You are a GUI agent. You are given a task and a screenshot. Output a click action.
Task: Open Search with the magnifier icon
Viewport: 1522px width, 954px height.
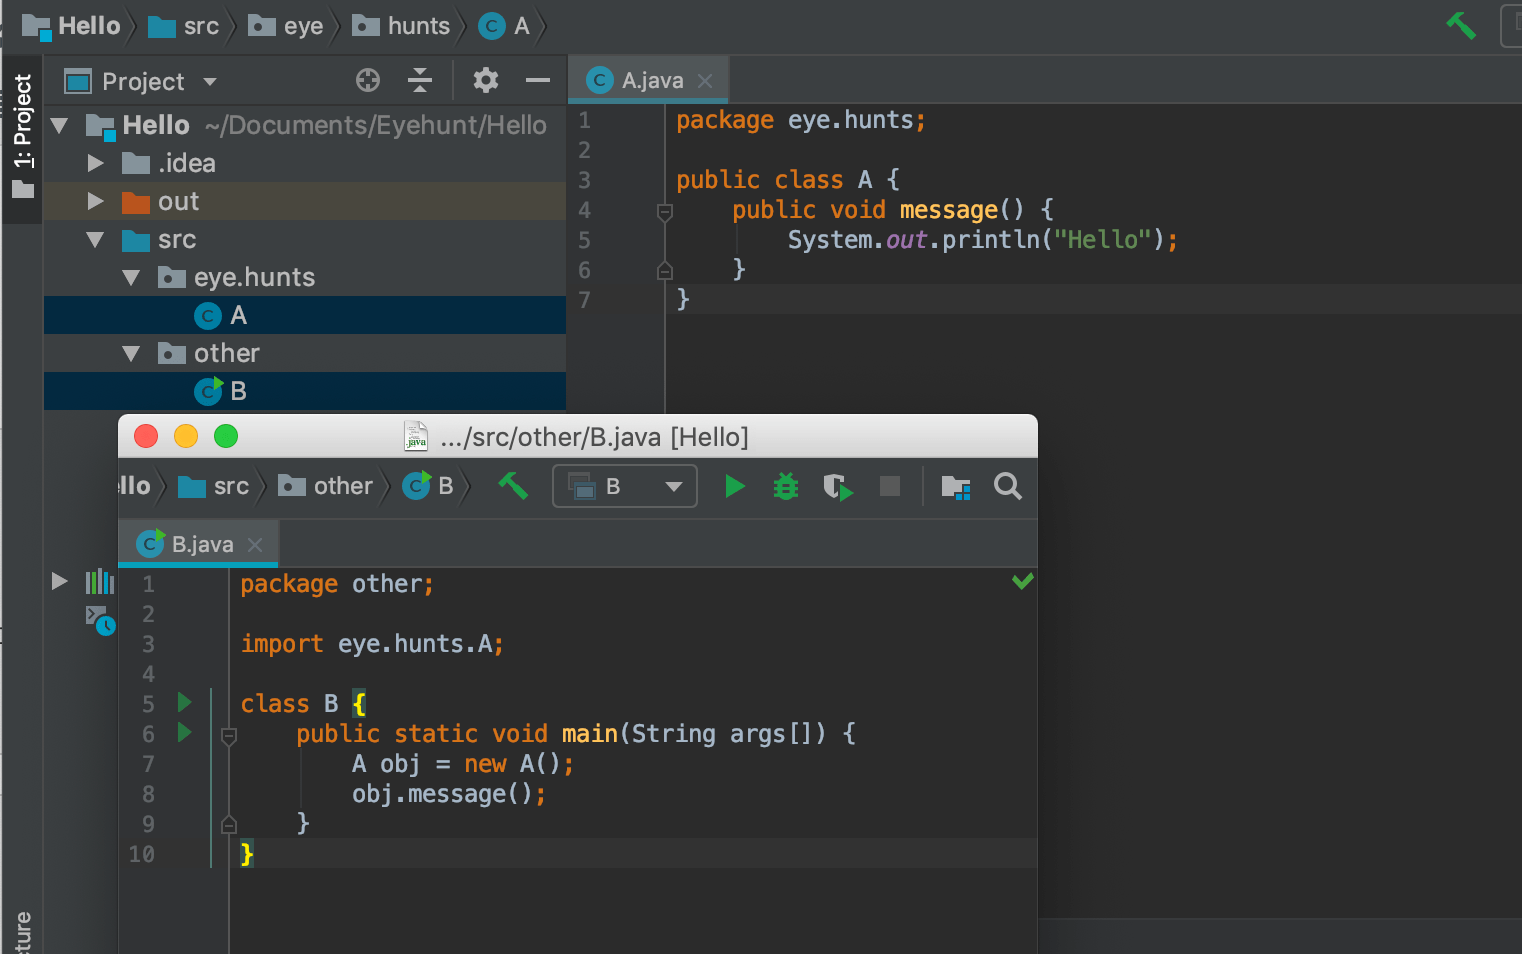[x=1007, y=486]
